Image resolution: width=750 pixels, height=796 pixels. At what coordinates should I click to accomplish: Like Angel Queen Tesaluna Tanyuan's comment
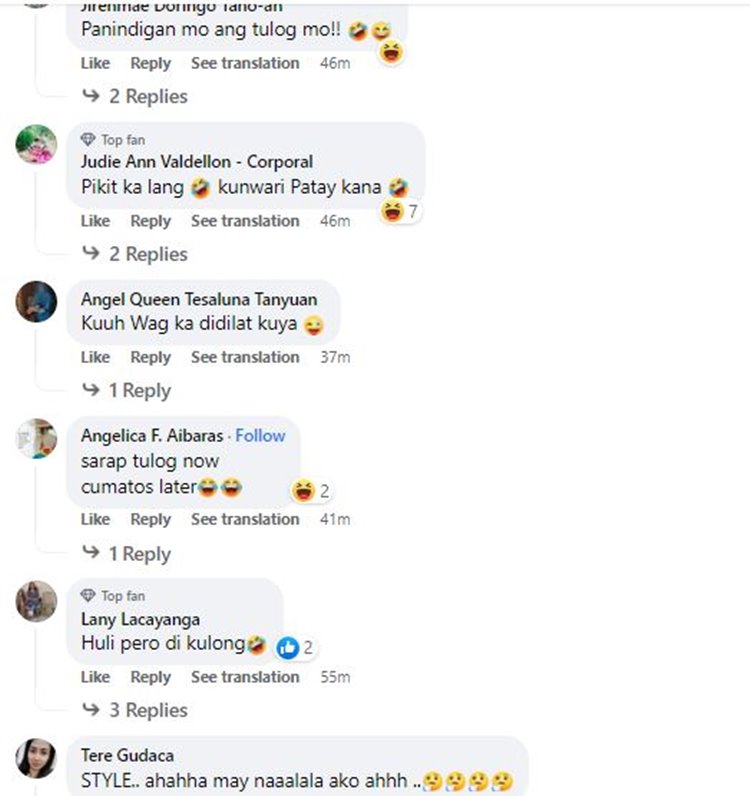coord(95,357)
